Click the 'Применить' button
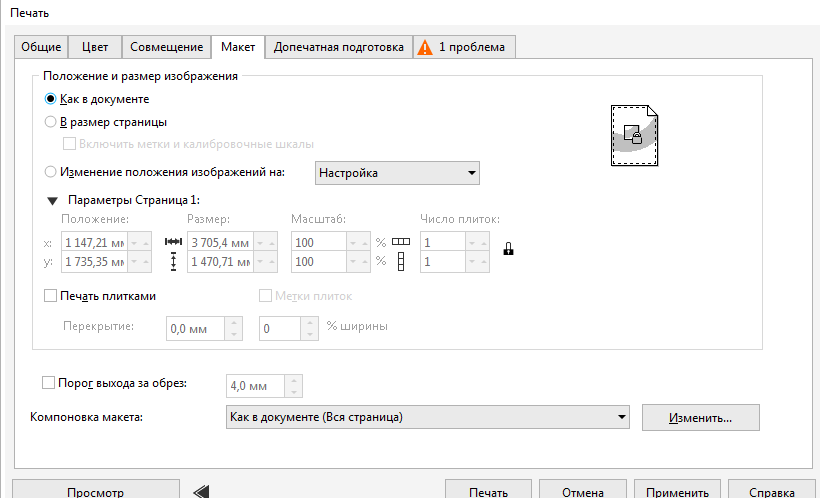This screenshot has height=498, width=820. (x=677, y=491)
